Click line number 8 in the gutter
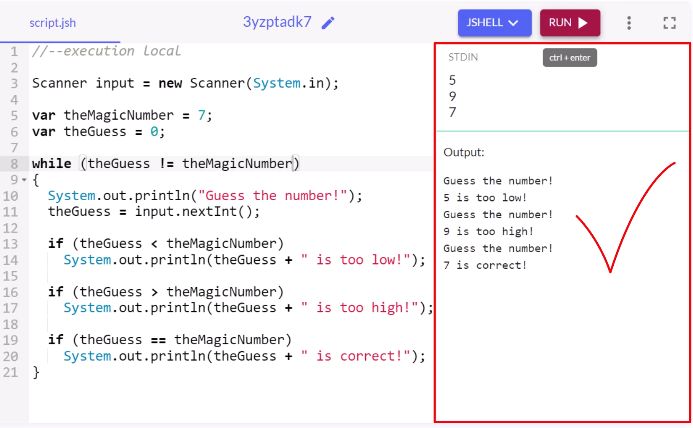 coord(13,164)
